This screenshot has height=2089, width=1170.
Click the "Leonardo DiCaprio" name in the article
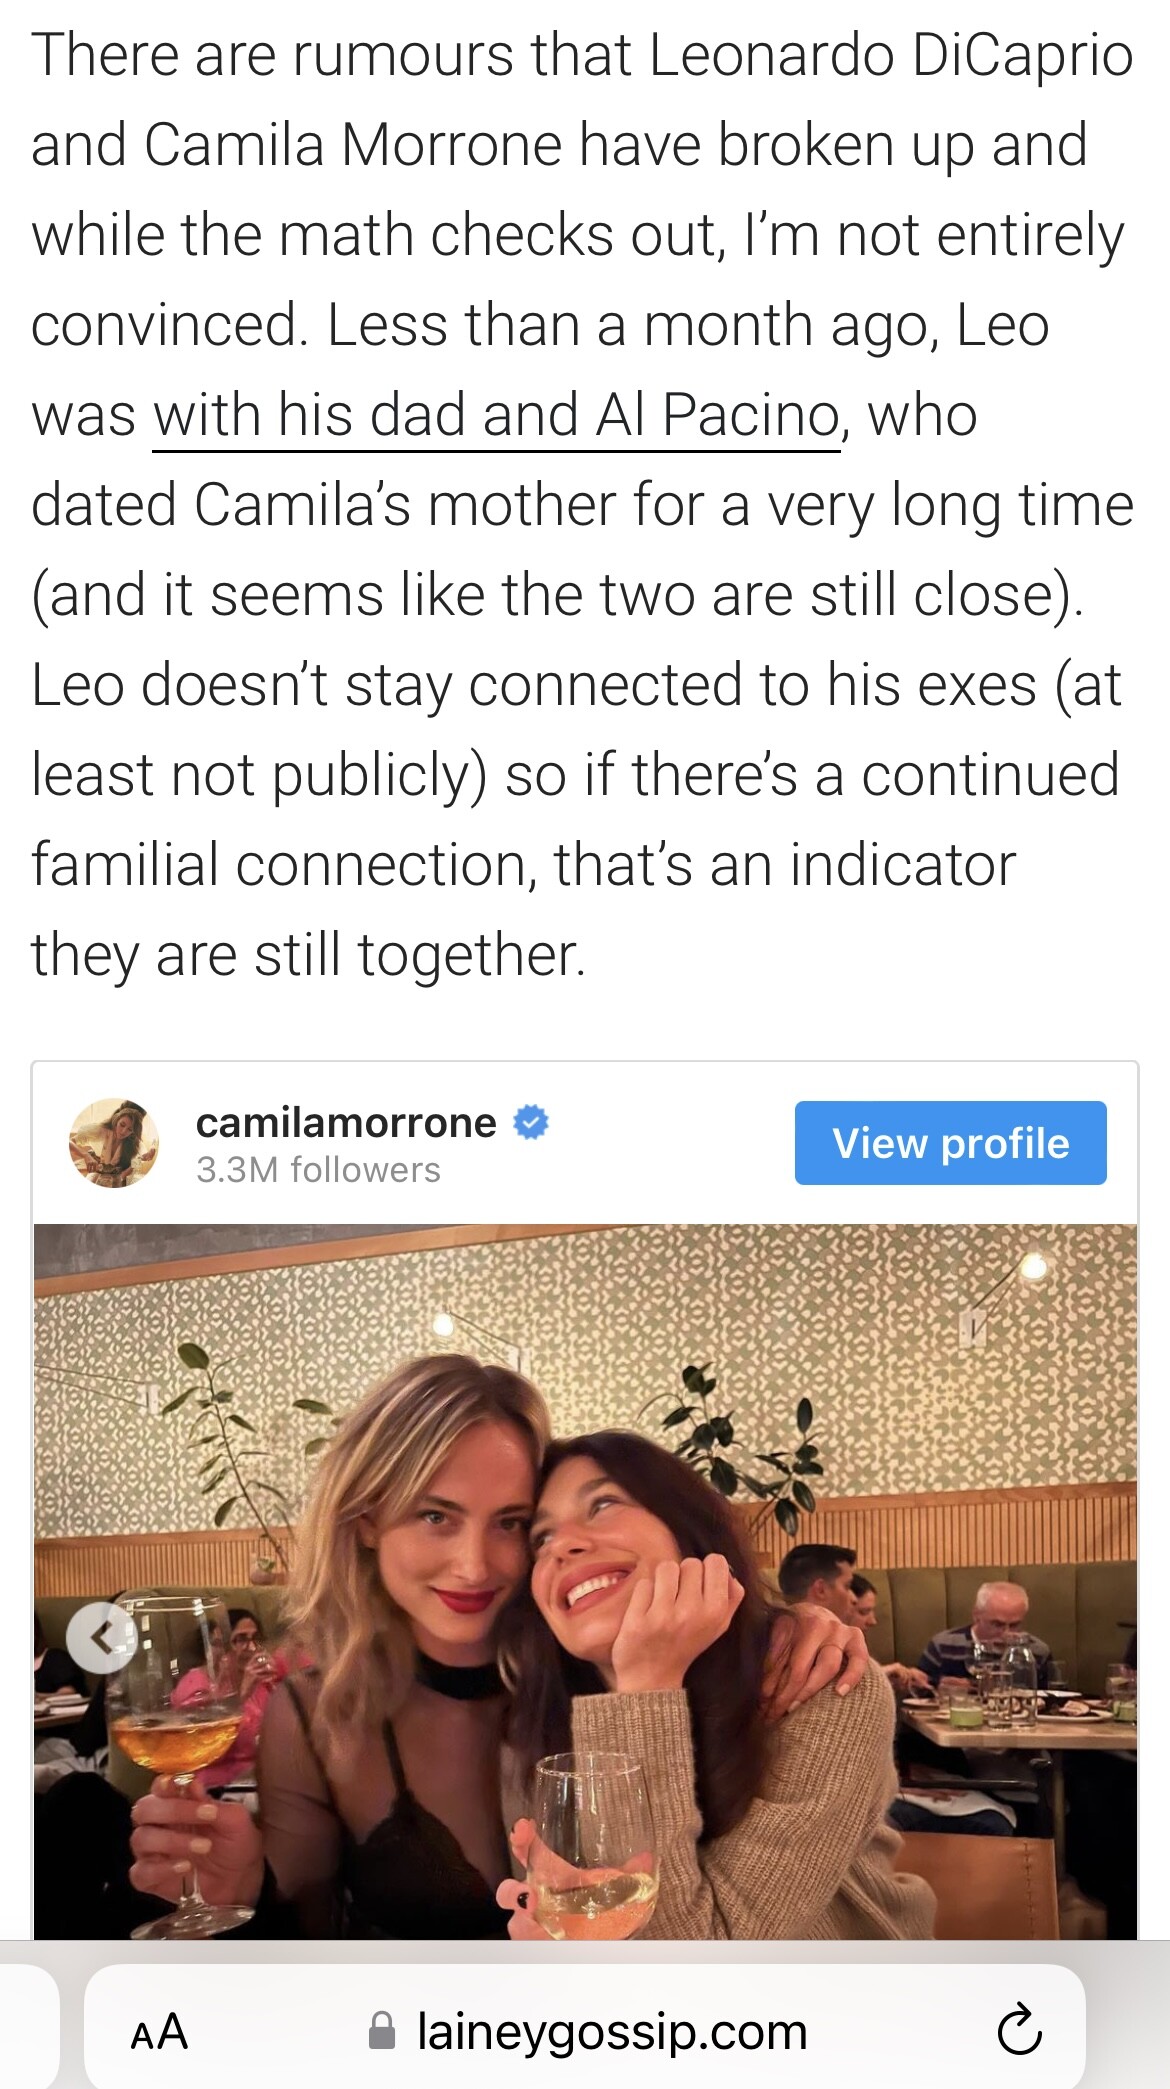tap(890, 55)
